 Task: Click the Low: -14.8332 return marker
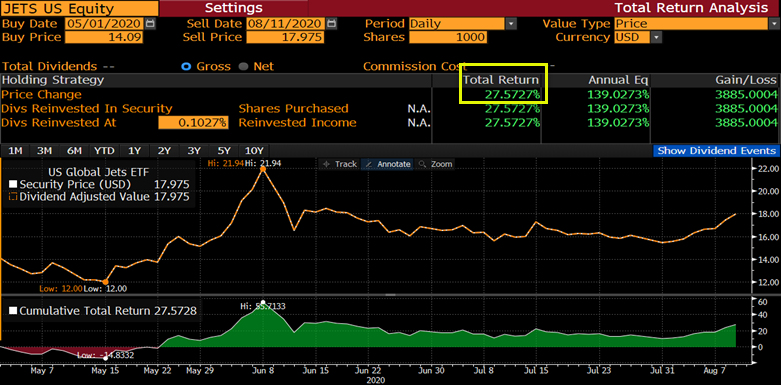coord(105,358)
